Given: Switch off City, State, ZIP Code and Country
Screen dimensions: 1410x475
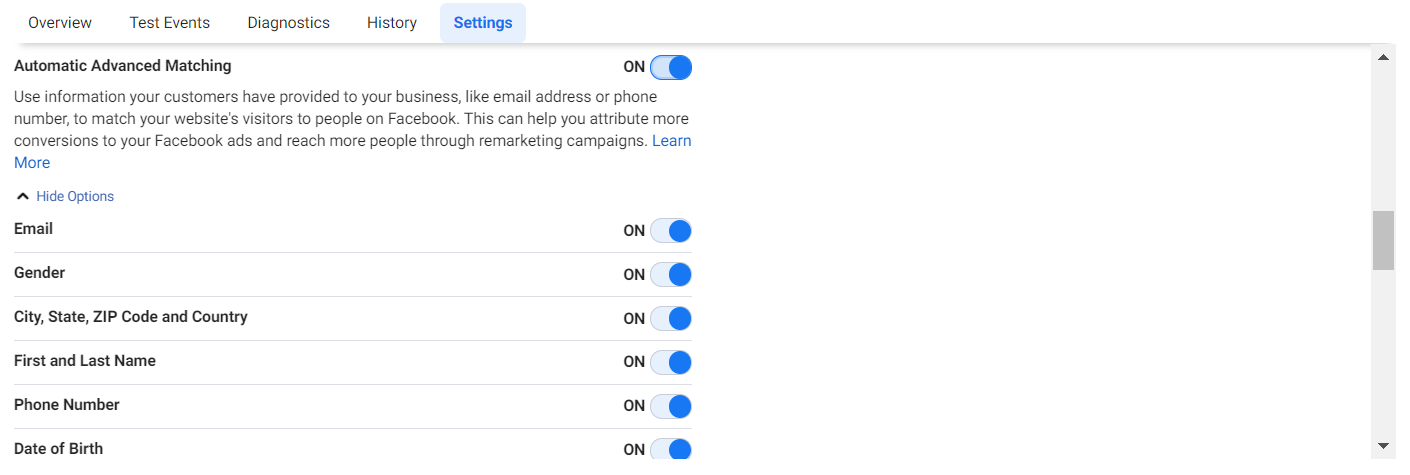Looking at the screenshot, I should click(671, 319).
